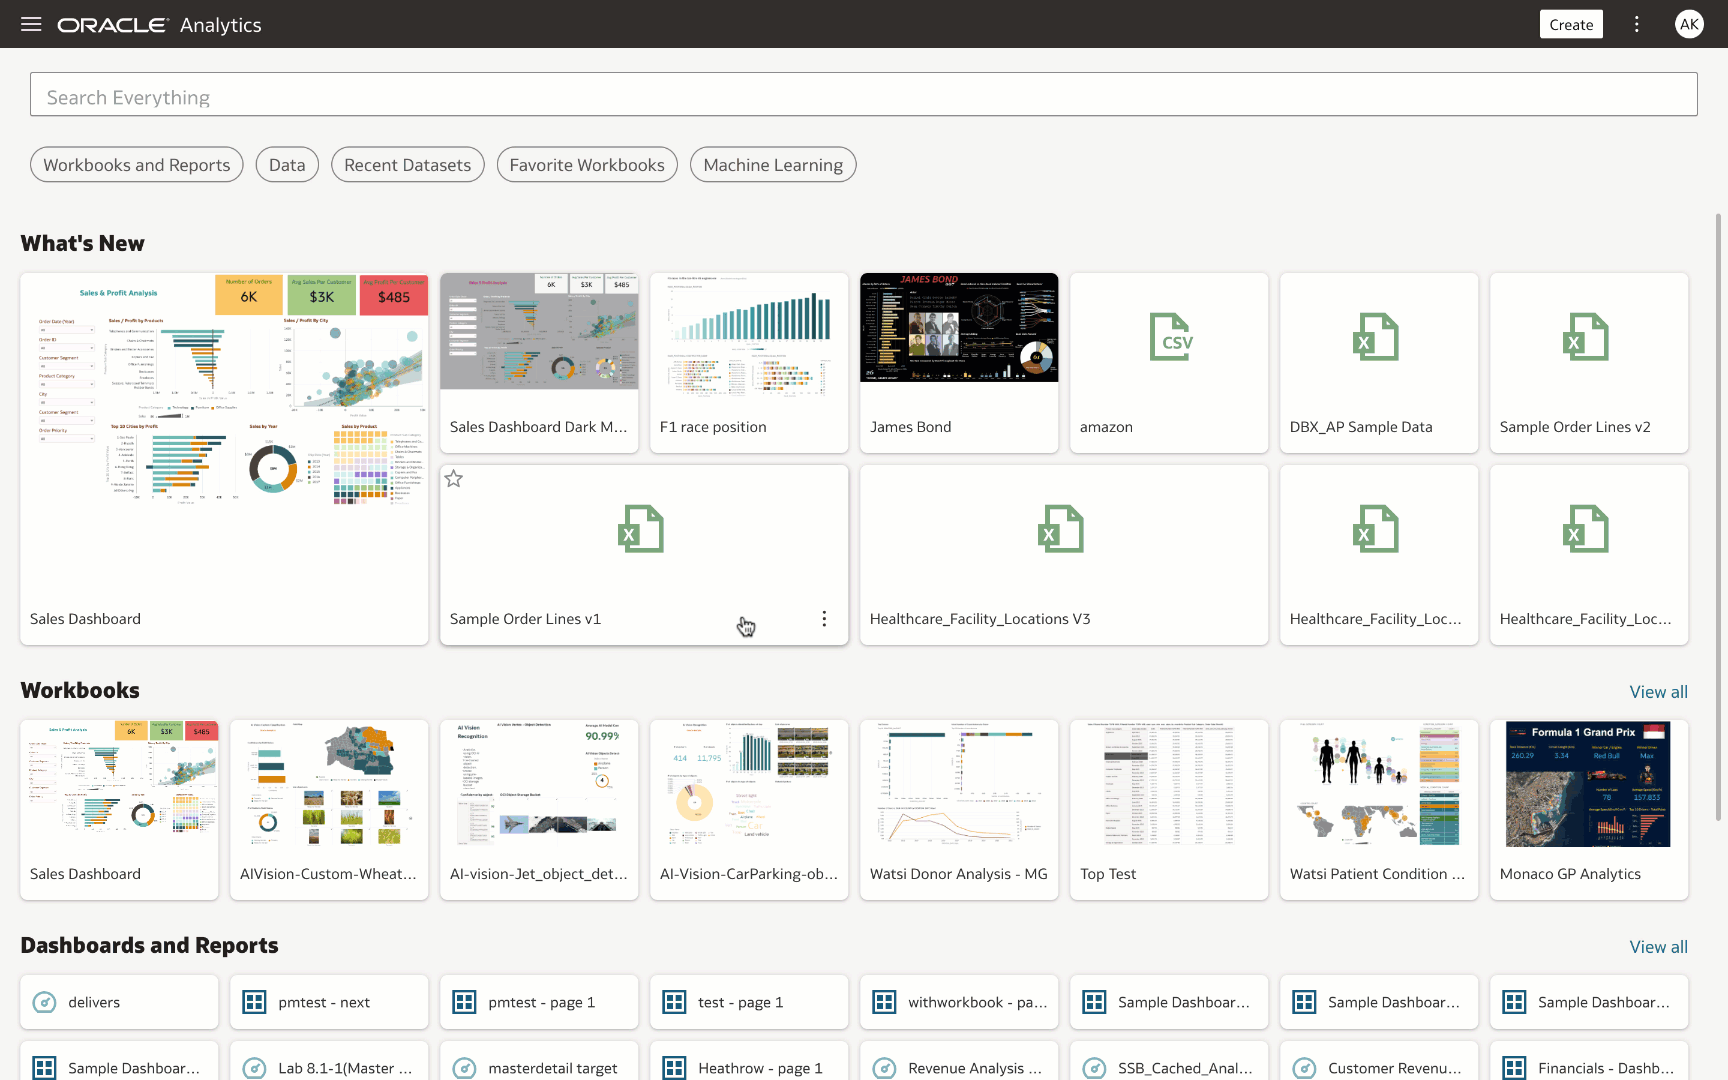1728x1080 pixels.
Task: Open Heathrow - page 1 dashboard icon
Action: [675, 1068]
